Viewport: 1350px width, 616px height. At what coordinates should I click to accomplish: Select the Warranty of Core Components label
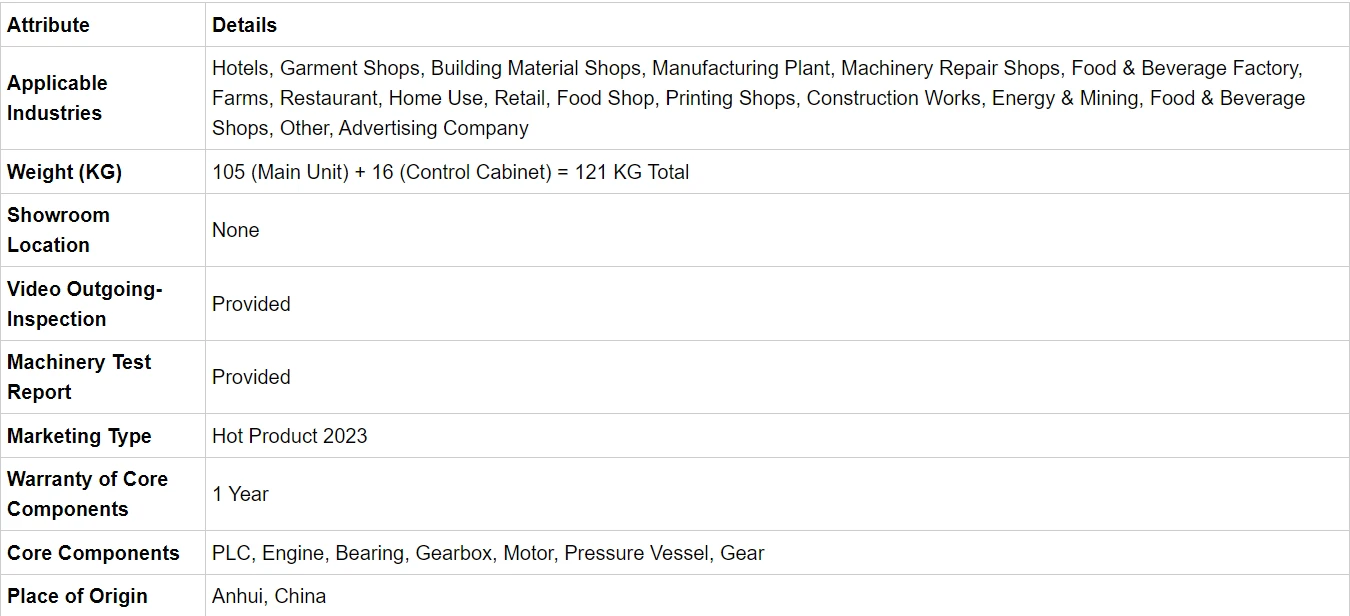click(87, 494)
